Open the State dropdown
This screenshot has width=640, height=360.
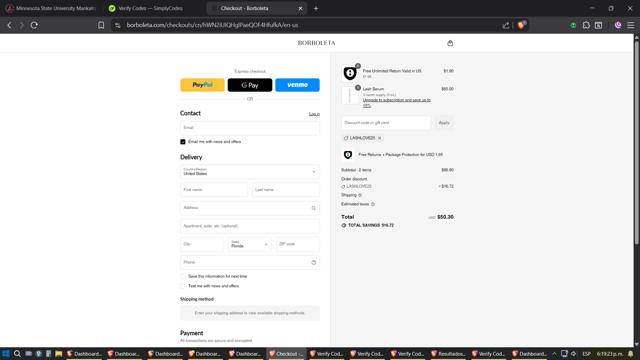pyautogui.click(x=249, y=244)
